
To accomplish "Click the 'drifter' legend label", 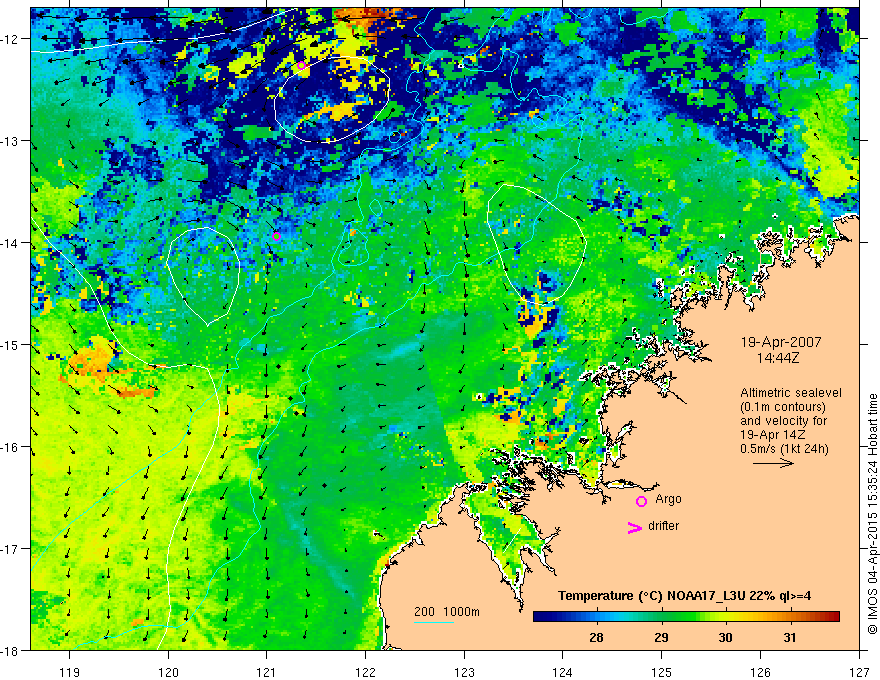I will 663,526.
